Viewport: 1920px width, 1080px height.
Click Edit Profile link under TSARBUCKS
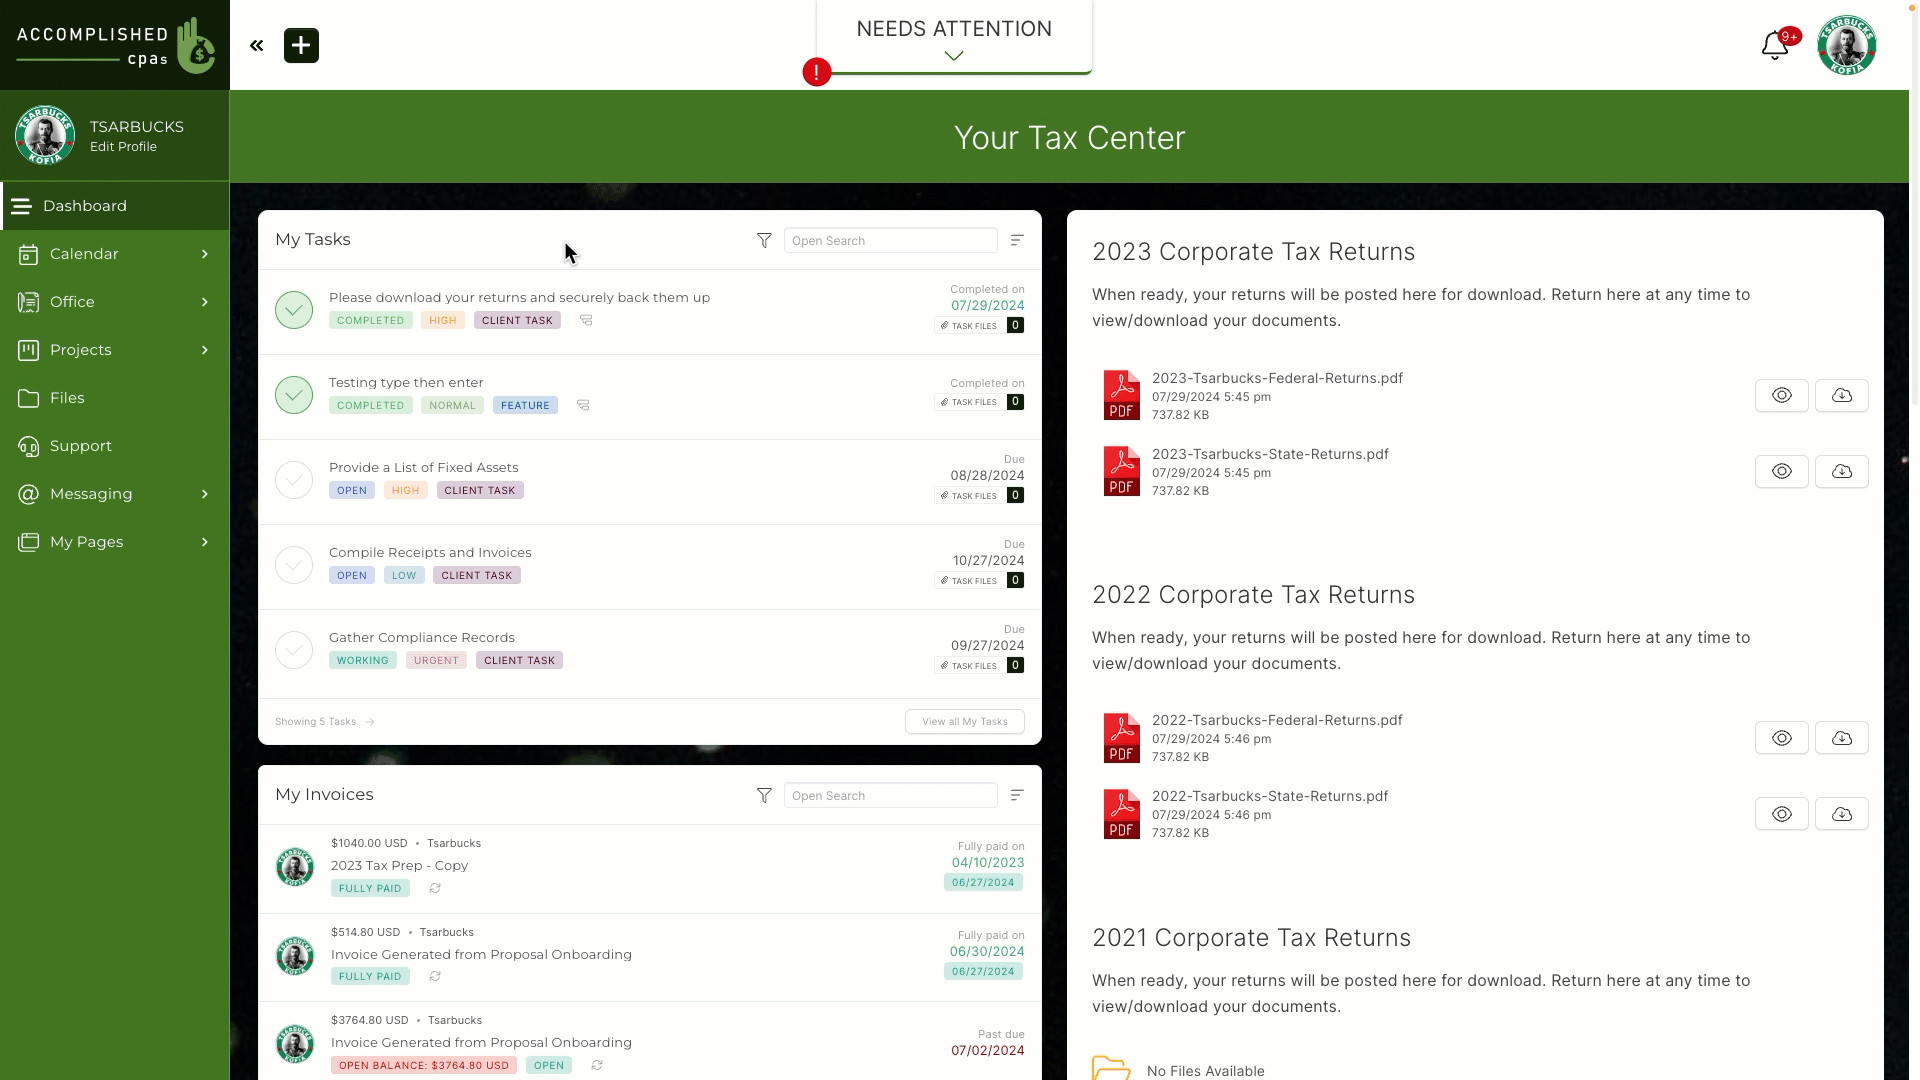[x=123, y=146]
